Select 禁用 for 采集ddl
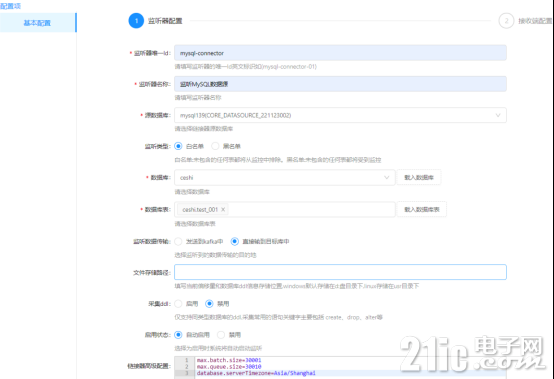 [209, 304]
